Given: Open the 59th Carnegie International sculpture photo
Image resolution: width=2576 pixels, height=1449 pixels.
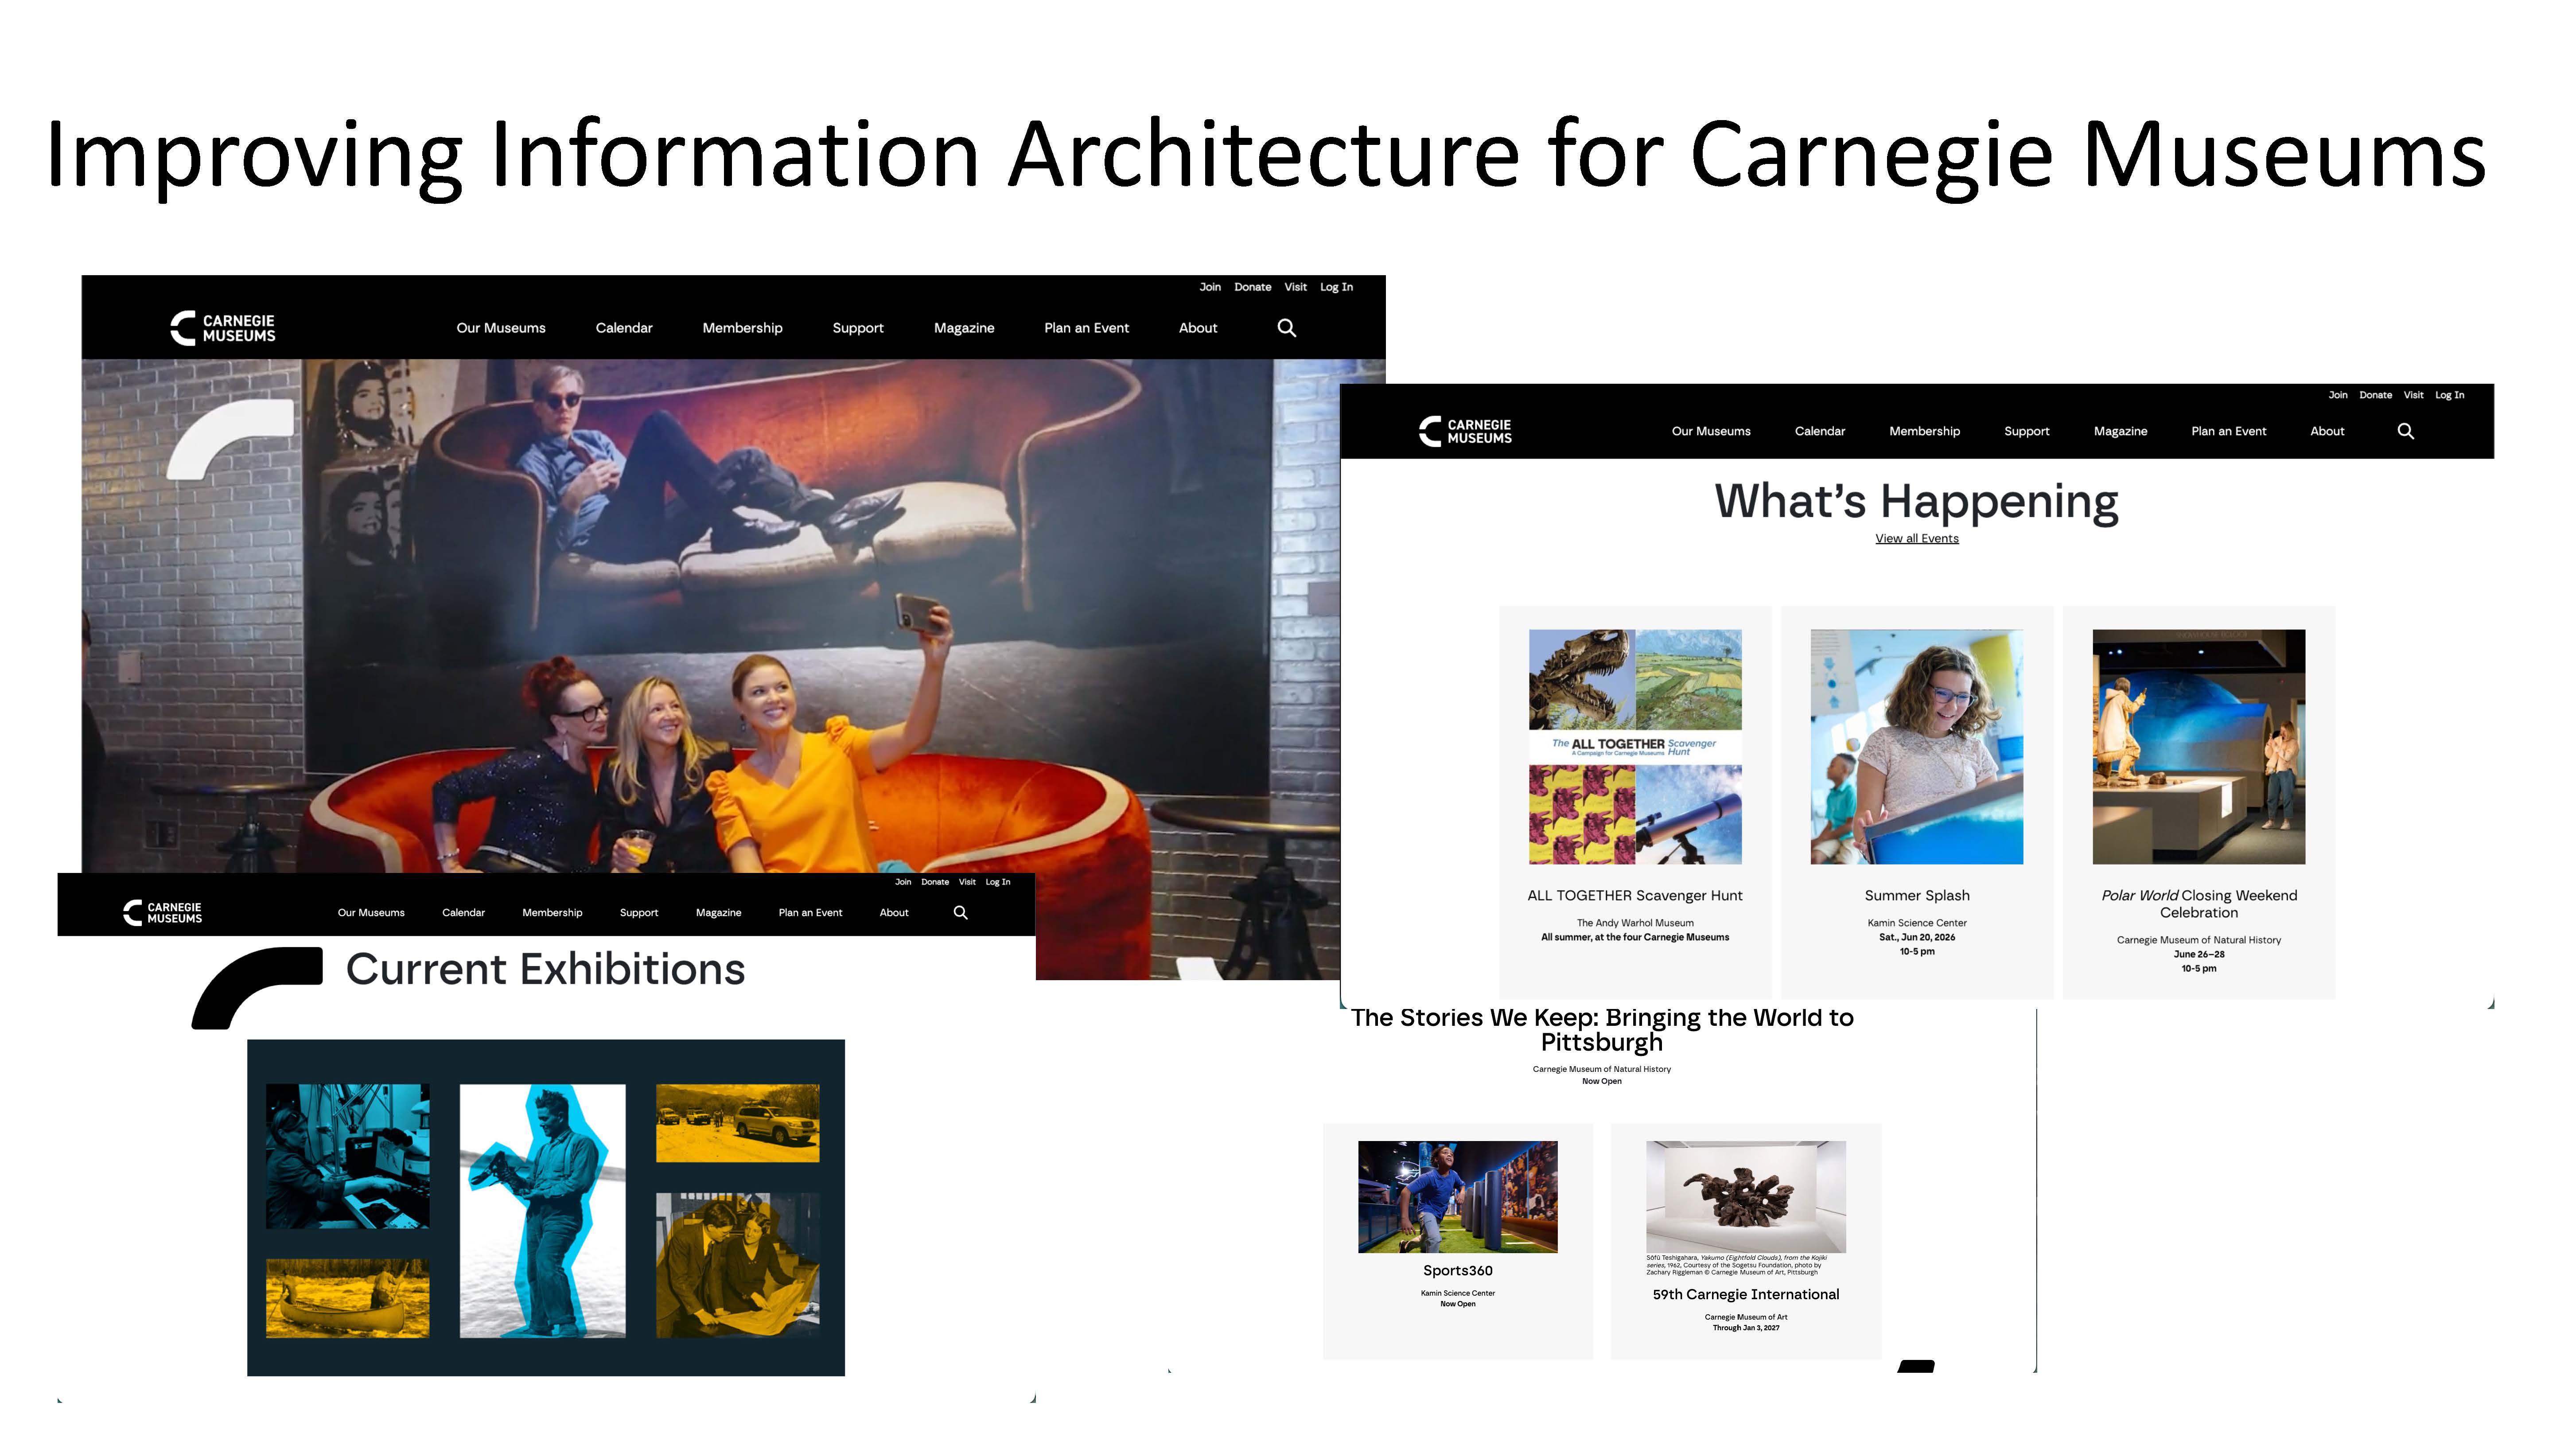Looking at the screenshot, I should tap(1746, 1197).
